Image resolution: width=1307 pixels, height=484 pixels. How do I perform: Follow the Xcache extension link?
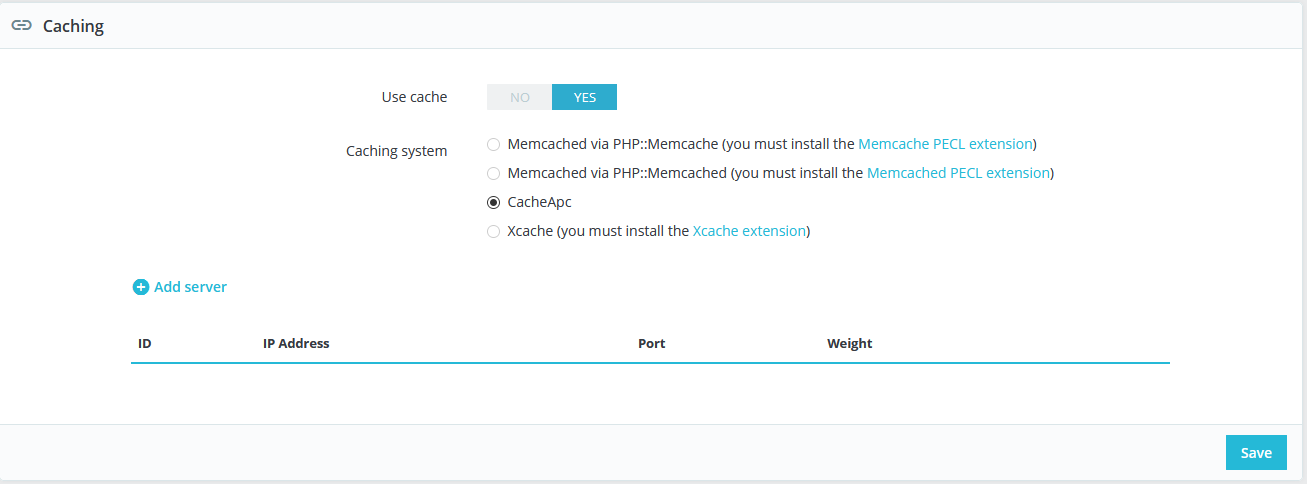click(749, 231)
